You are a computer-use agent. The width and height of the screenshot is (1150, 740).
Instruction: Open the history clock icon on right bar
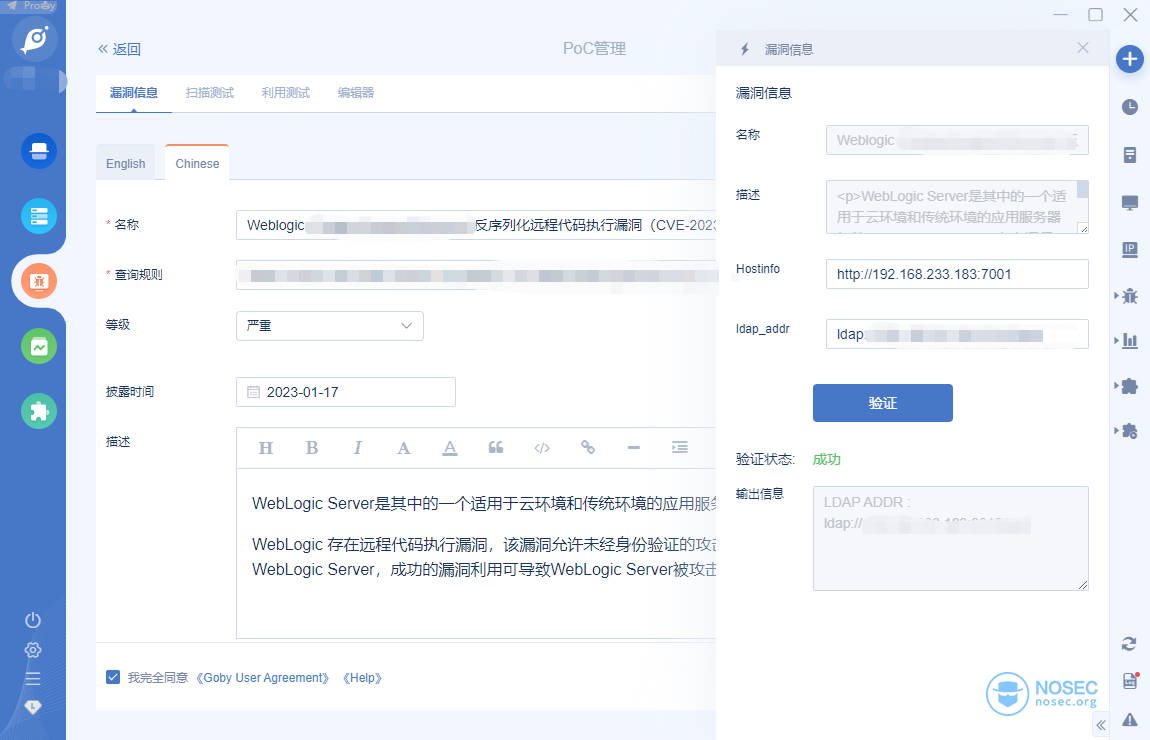[1129, 107]
